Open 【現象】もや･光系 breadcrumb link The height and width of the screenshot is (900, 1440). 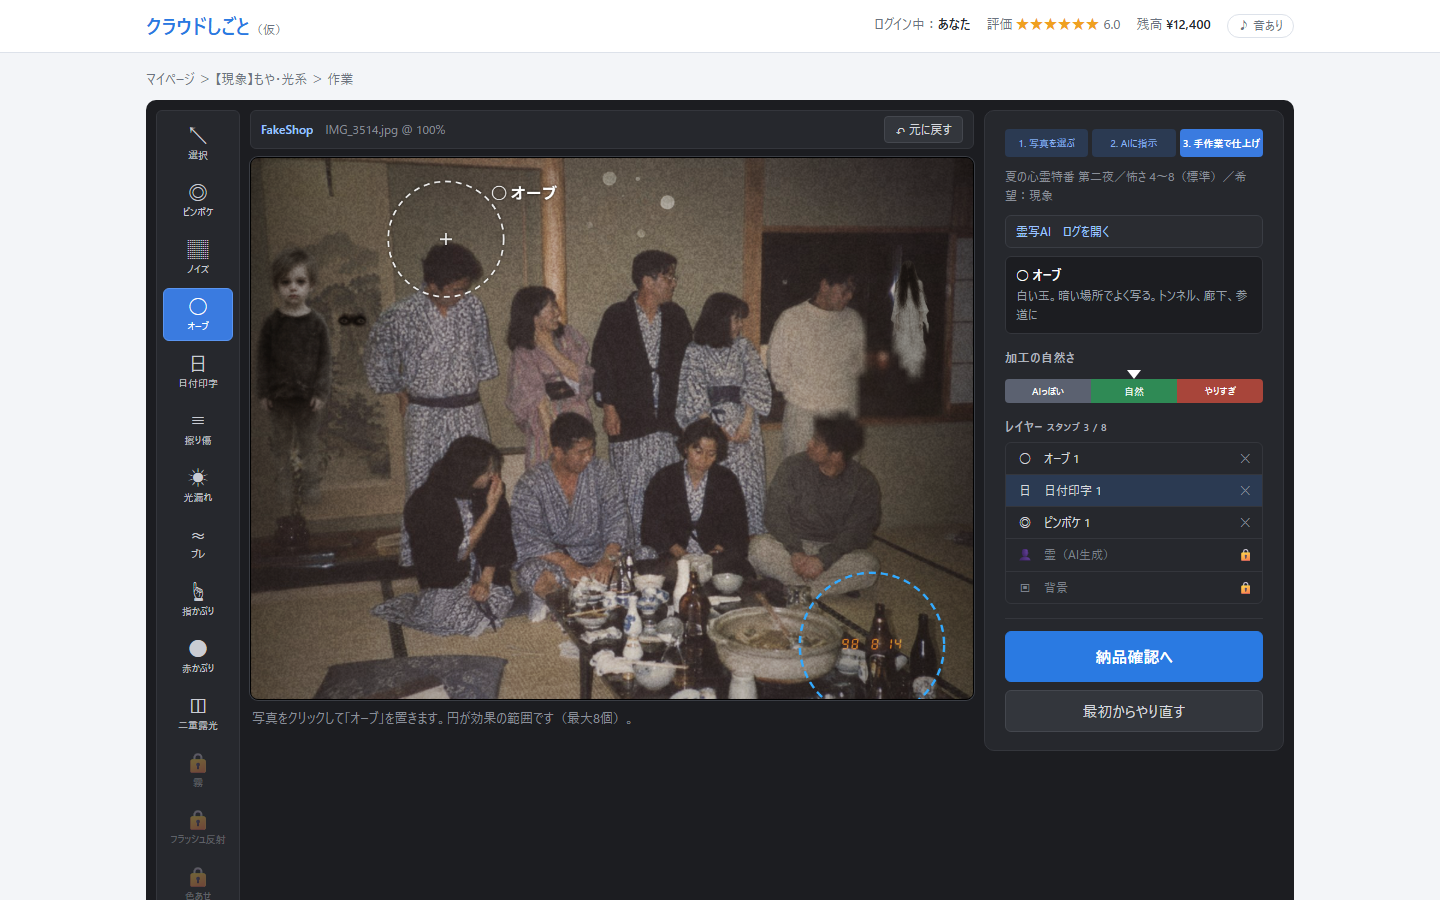(x=261, y=79)
